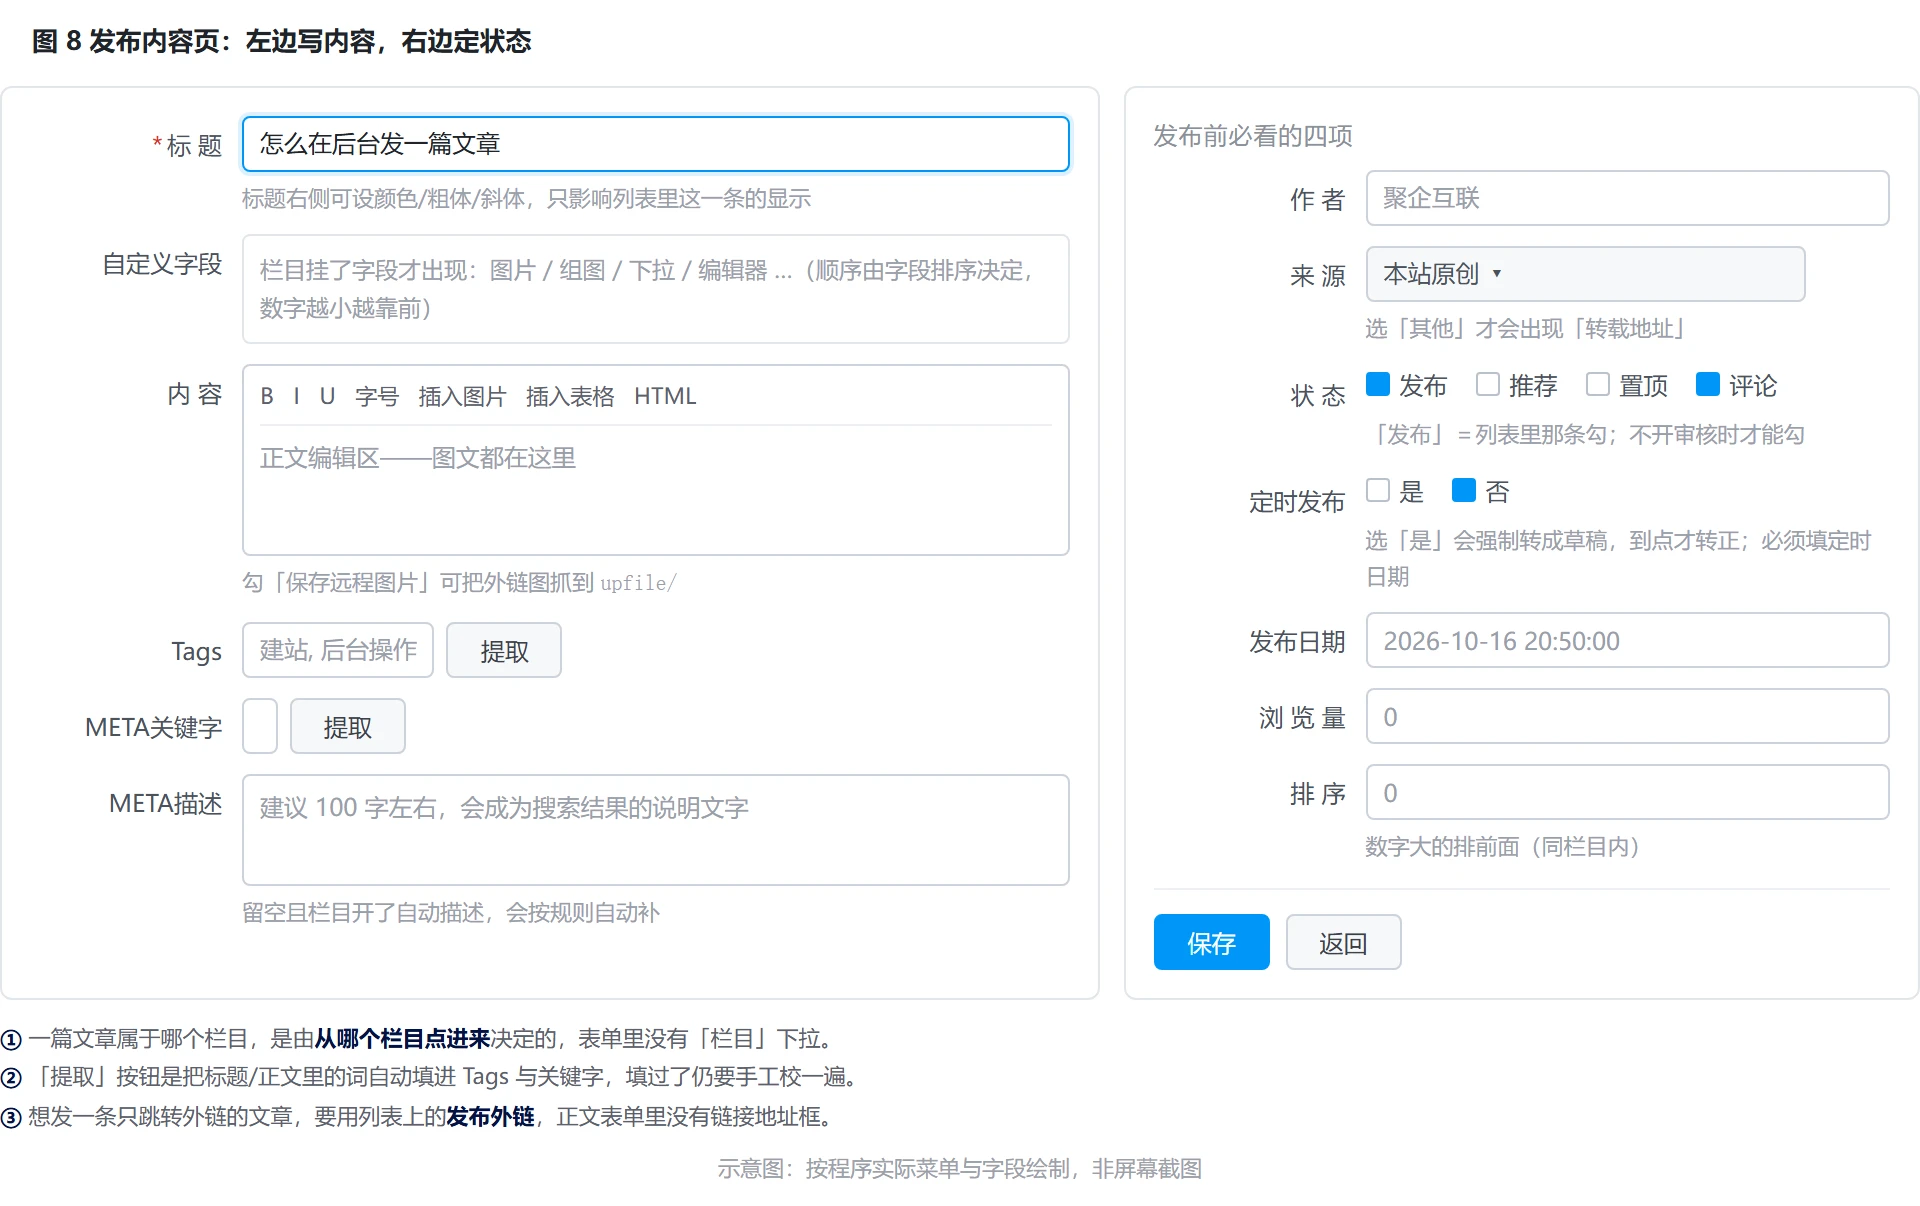Click hint about 保存远程图片 upfile/
Image resolution: width=1920 pixels, height=1206 pixels.
point(460,583)
